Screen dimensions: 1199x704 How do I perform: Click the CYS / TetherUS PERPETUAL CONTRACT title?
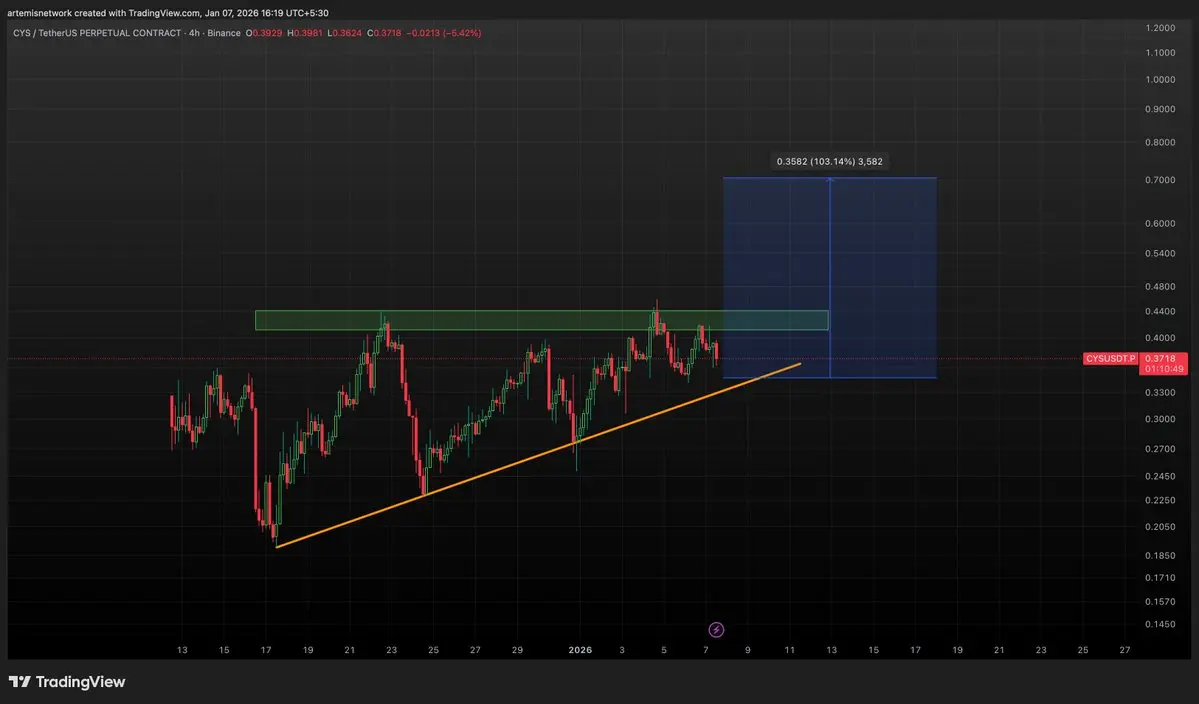point(97,33)
